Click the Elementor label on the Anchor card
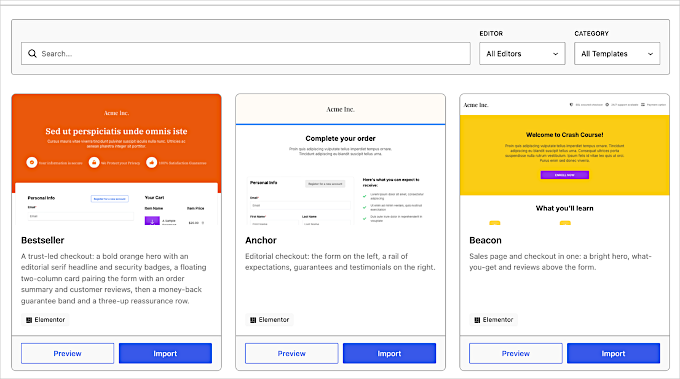This screenshot has height=379, width=680. (x=274, y=320)
